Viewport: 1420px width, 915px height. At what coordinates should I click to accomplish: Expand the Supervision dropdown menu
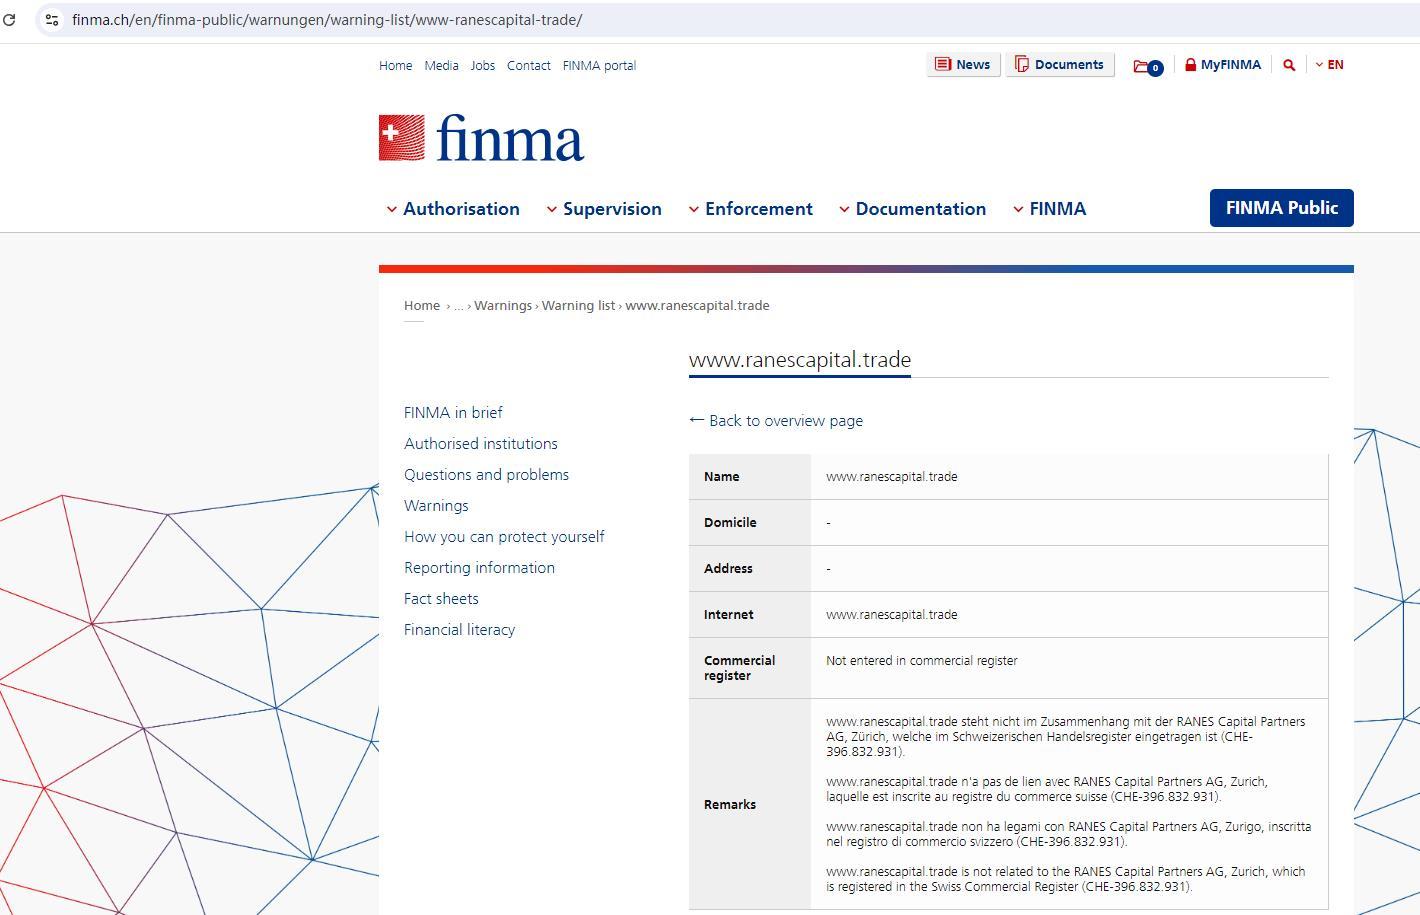coord(604,209)
